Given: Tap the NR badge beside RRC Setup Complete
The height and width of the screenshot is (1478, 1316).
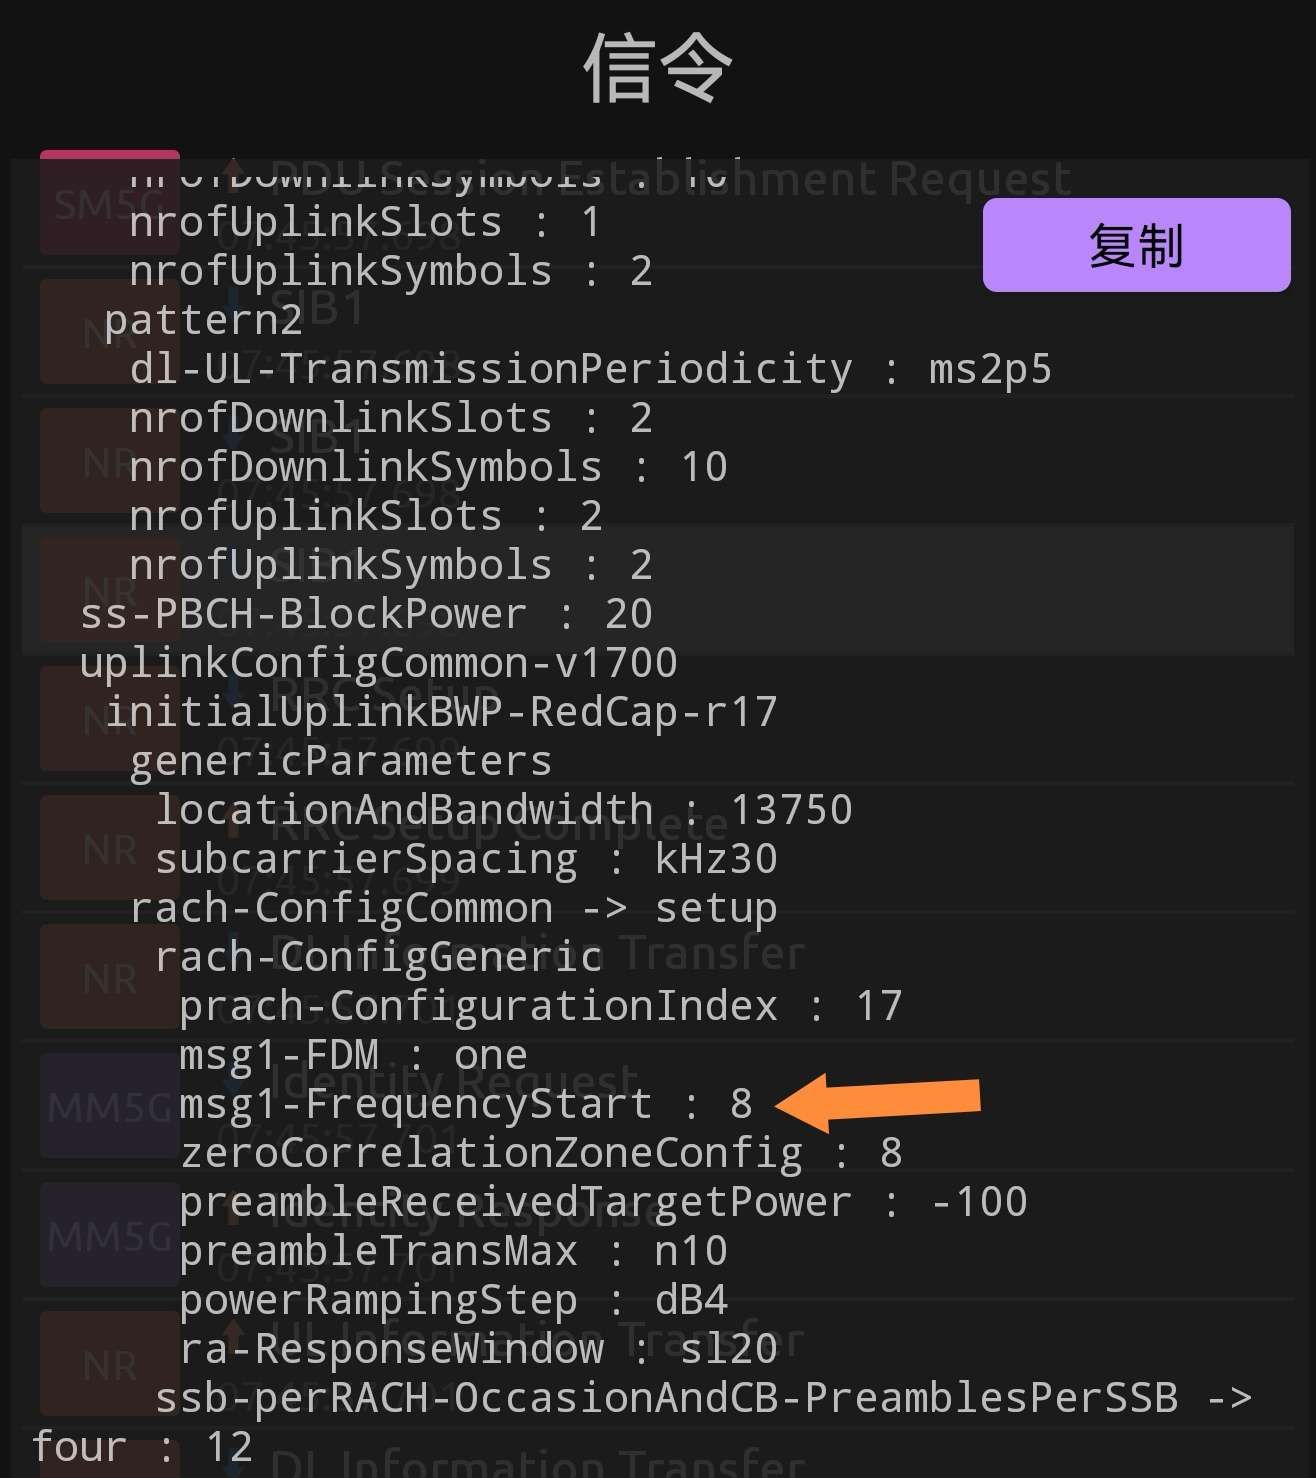Looking at the screenshot, I should click(x=109, y=849).
